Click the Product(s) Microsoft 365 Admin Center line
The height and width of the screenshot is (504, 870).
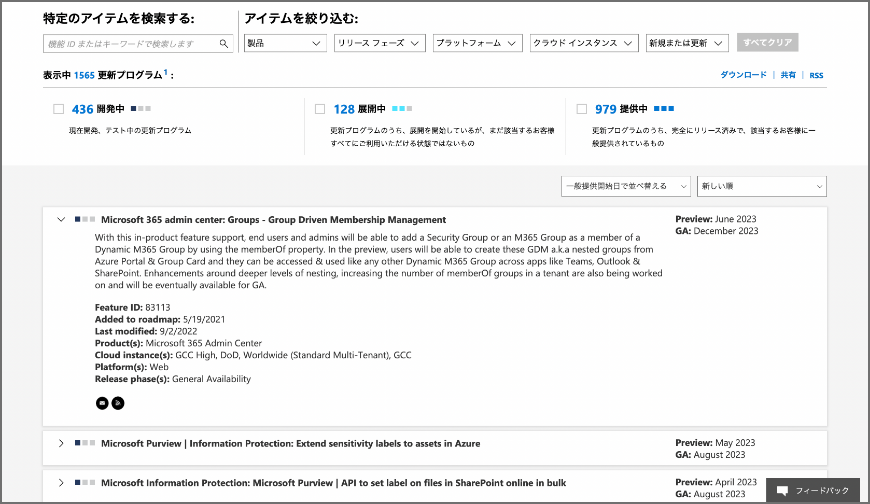pos(178,344)
